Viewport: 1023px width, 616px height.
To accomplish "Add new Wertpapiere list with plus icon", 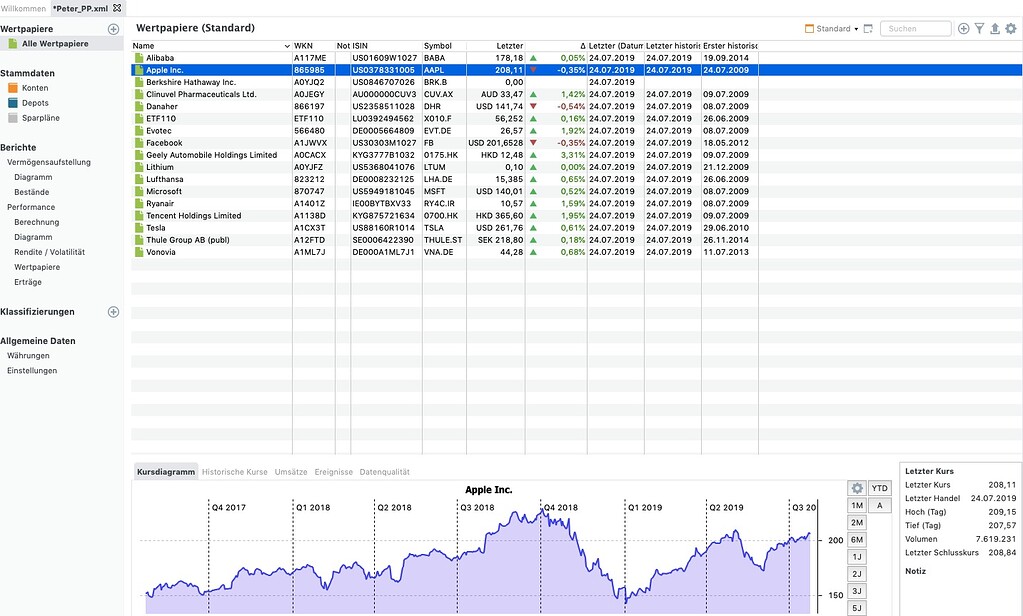I will click(x=113, y=30).
